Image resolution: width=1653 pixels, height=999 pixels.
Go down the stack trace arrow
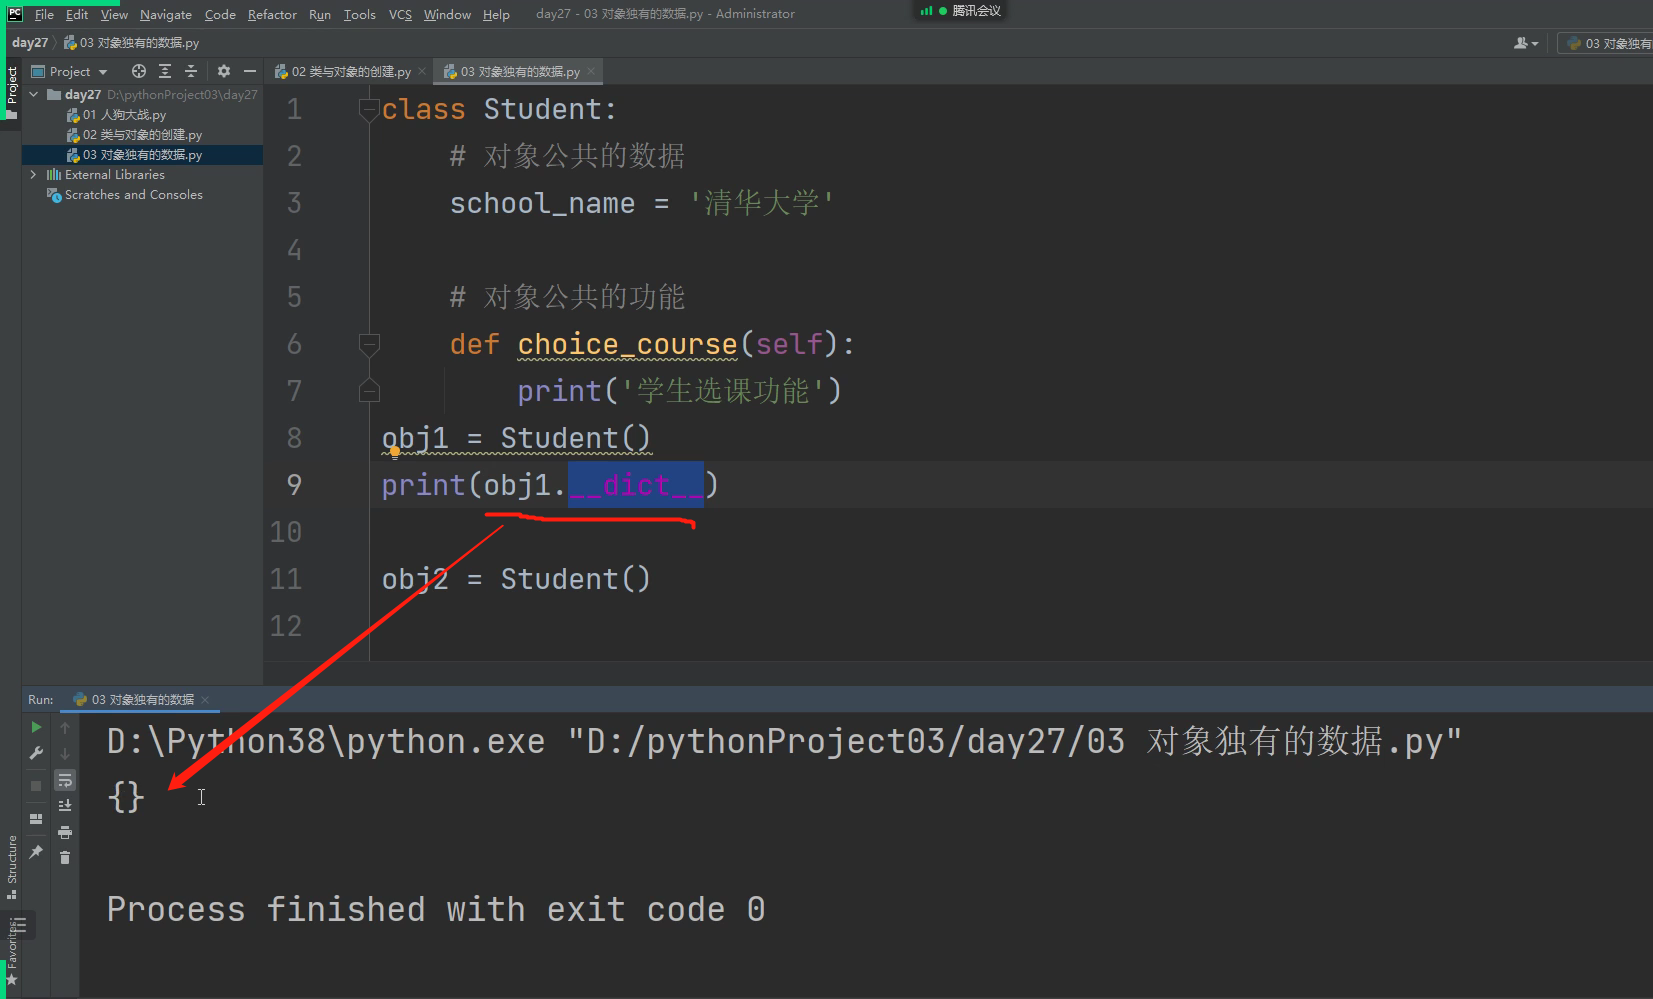[x=65, y=753]
